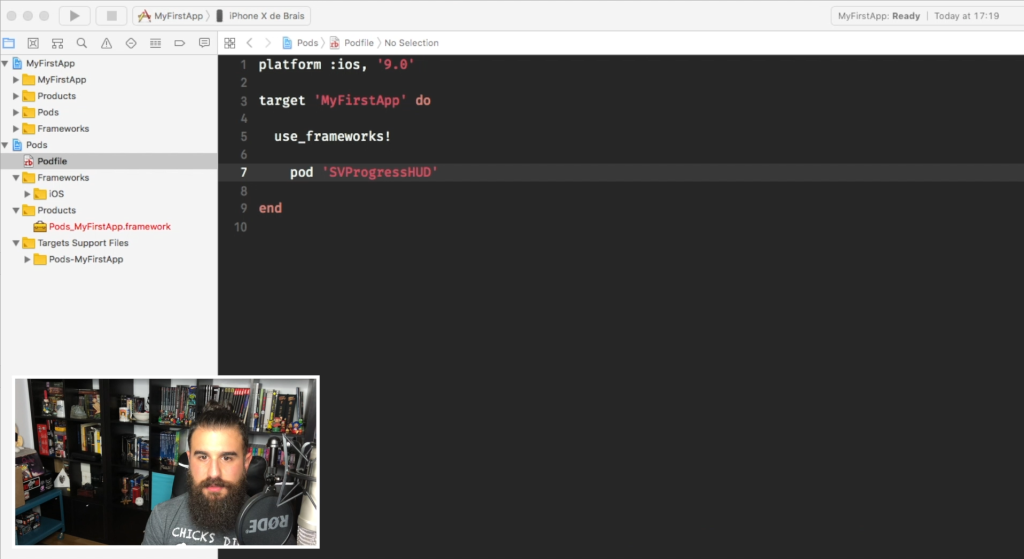The image size is (1024, 559).
Task: Click line 1 platform :ios code
Action: tap(336, 65)
